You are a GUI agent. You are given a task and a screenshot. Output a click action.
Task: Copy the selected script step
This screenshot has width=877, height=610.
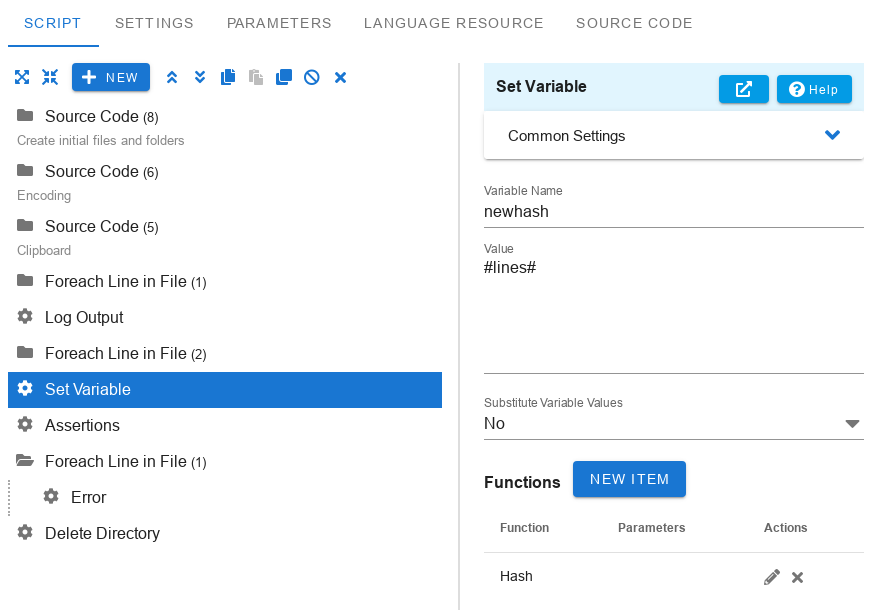pyautogui.click(x=228, y=77)
